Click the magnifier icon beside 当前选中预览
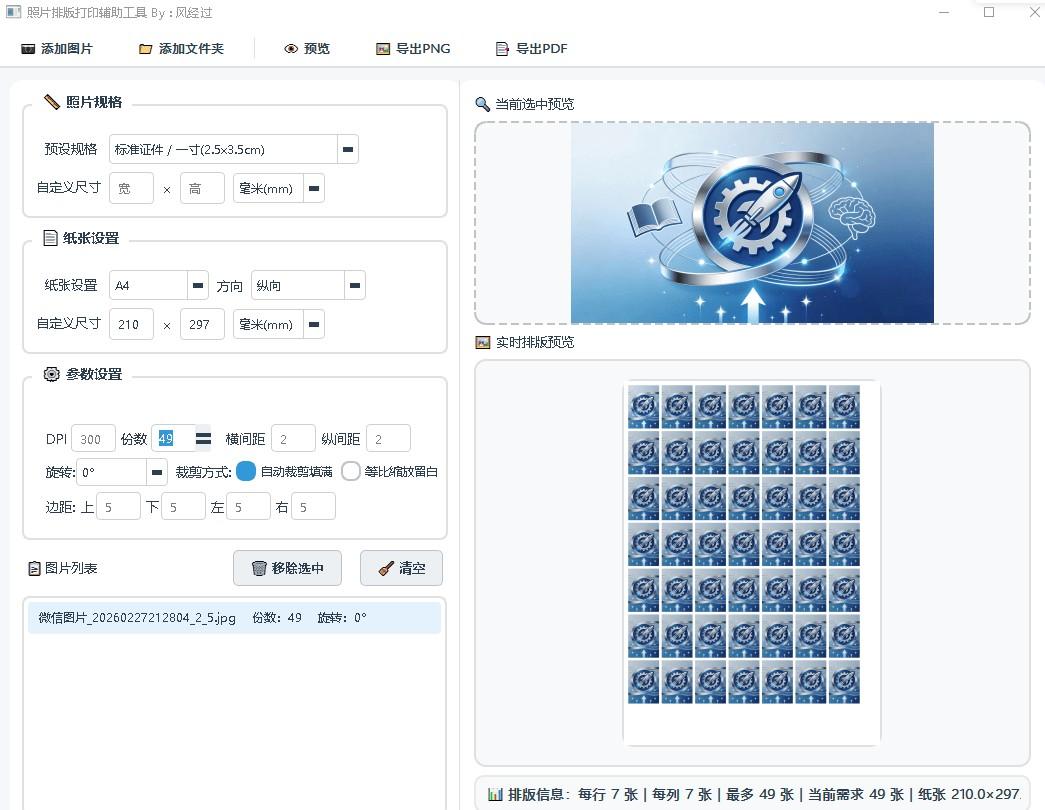The height and width of the screenshot is (810, 1045). coord(482,104)
